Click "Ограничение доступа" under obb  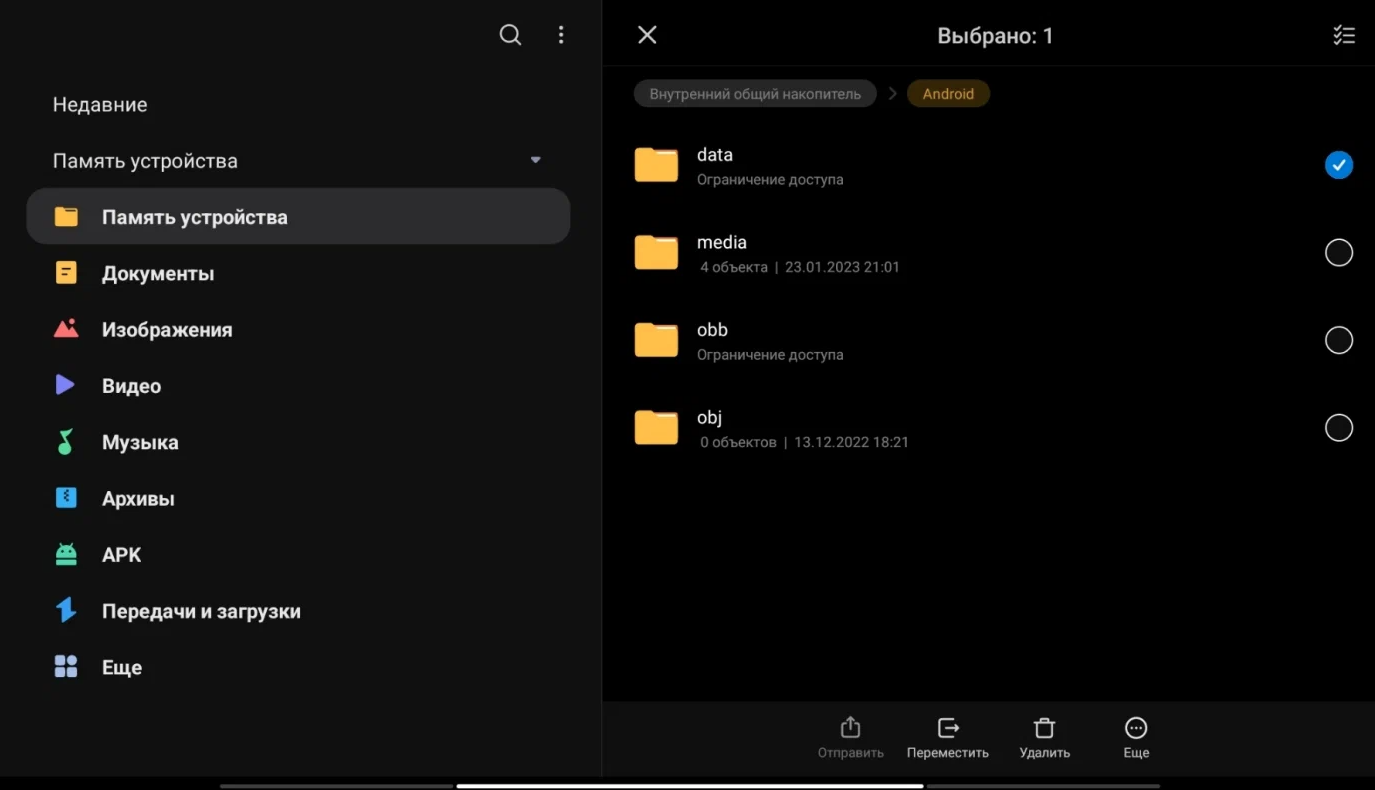(x=770, y=355)
